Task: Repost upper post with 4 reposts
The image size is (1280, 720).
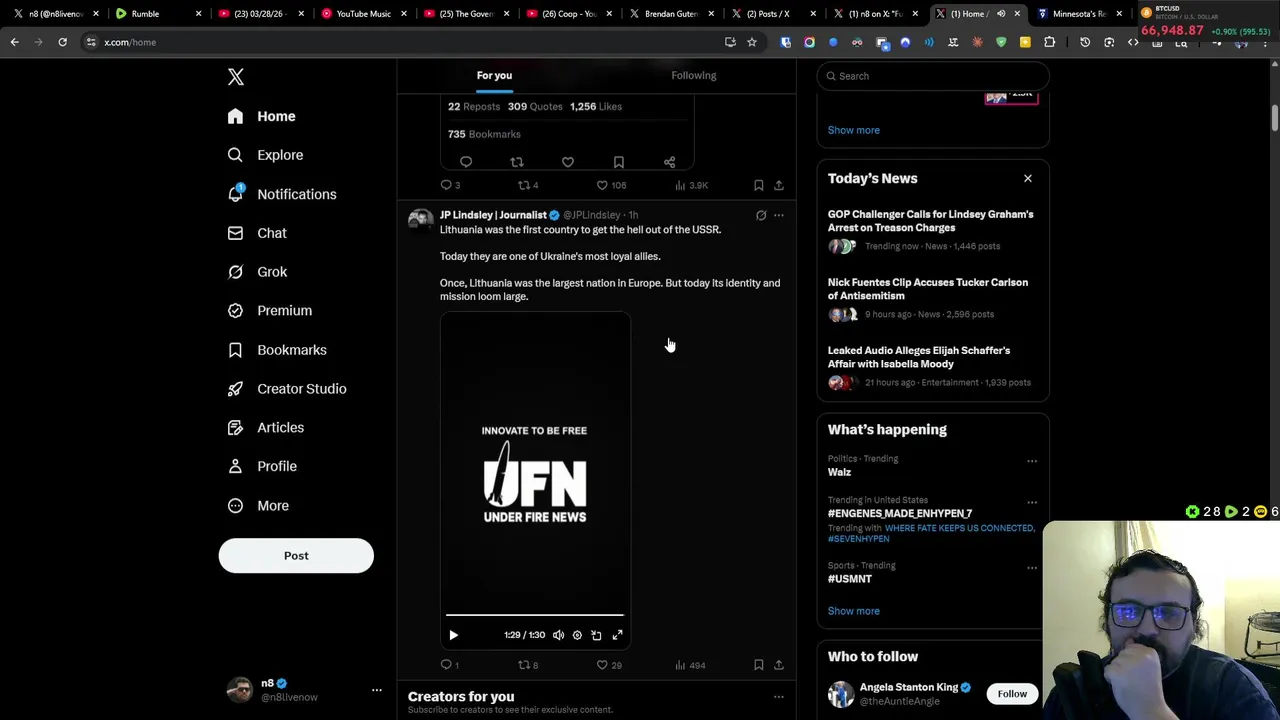Action: pos(523,185)
